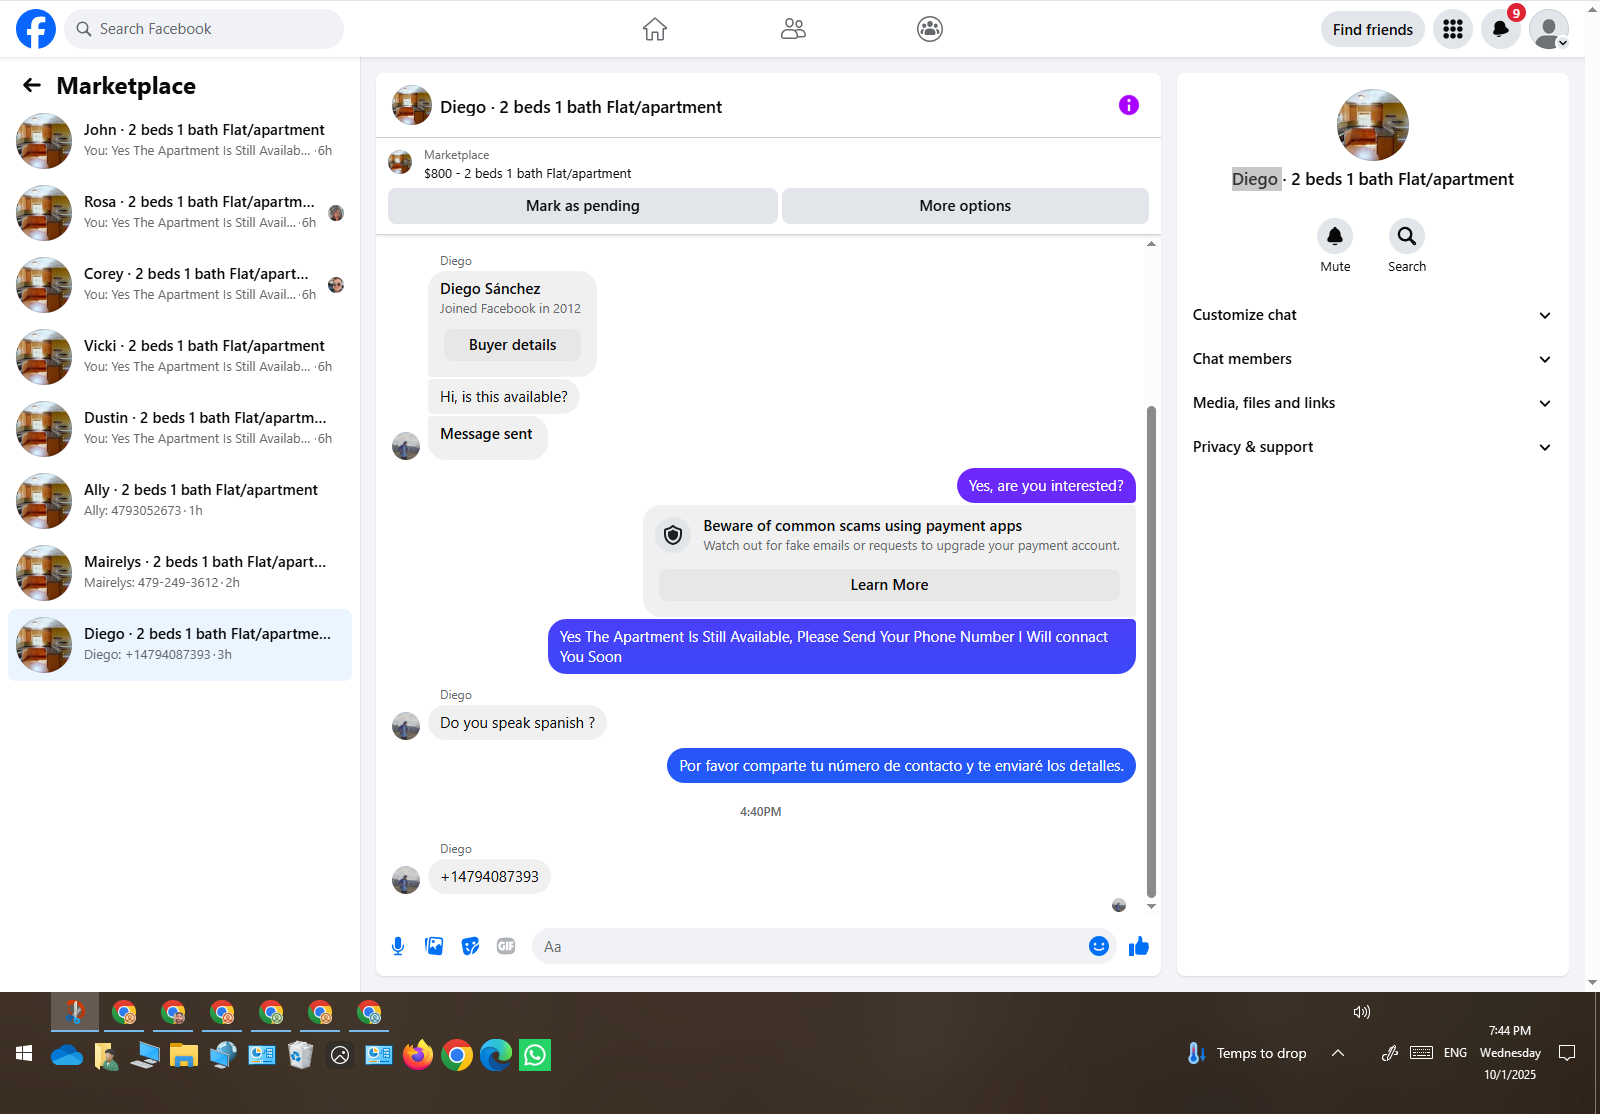
Task: Open Rosa's apartment conversation
Action: click(x=180, y=213)
